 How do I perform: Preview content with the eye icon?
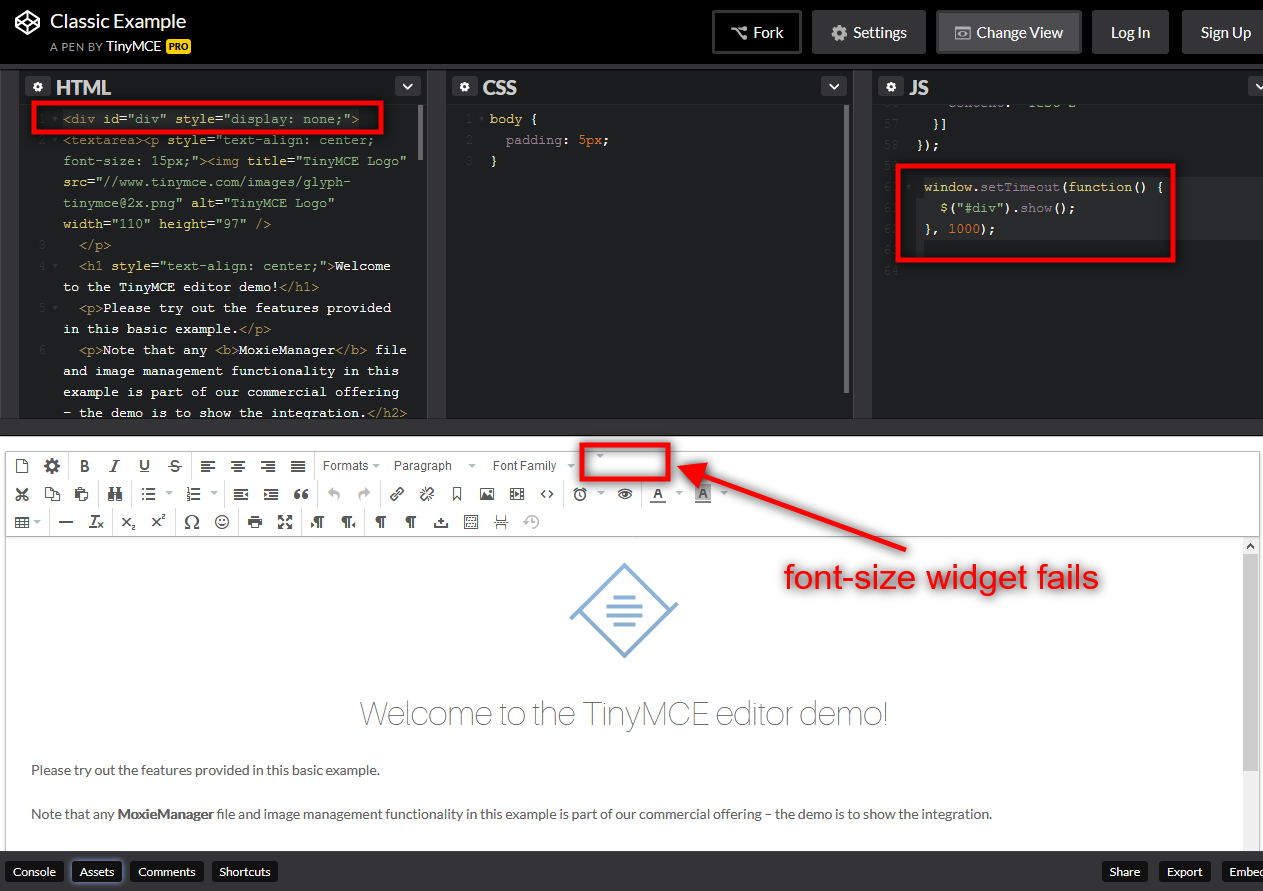625,494
